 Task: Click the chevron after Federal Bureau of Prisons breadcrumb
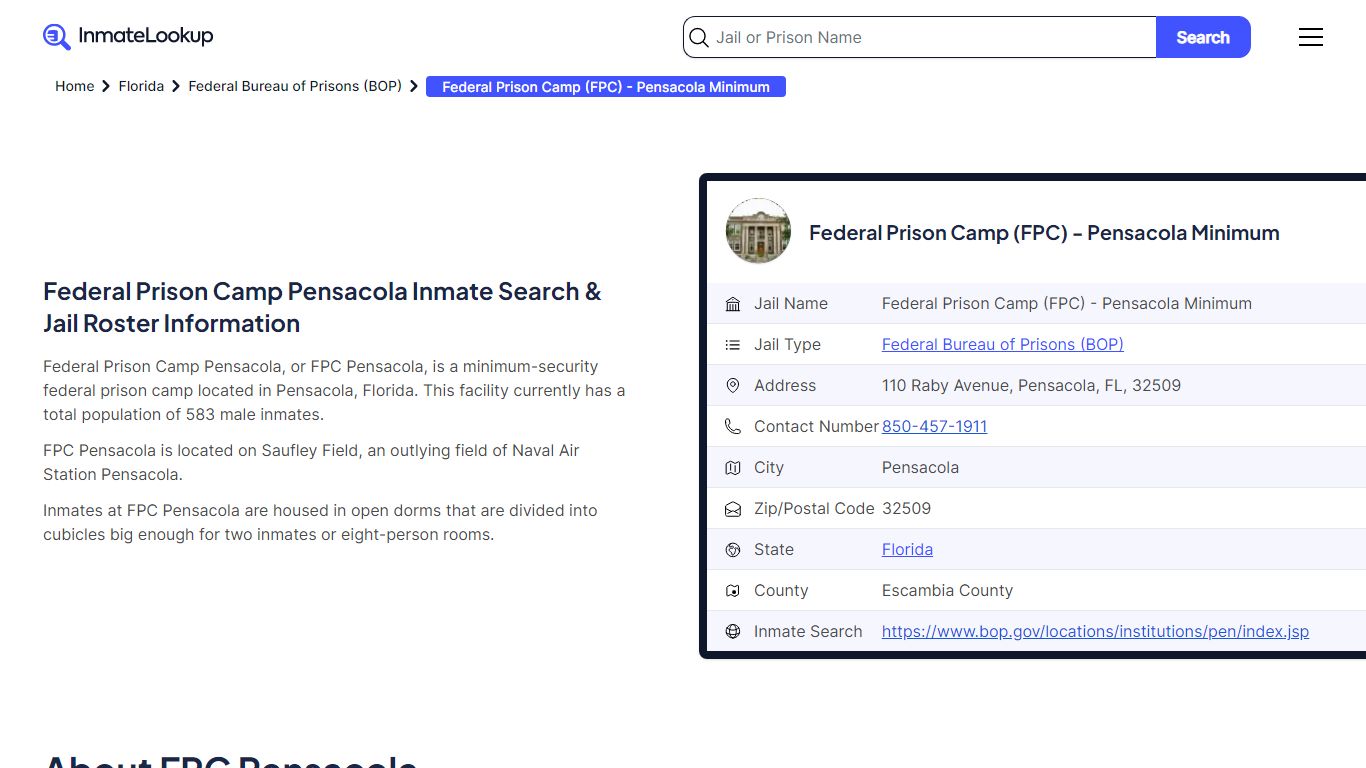tap(414, 87)
